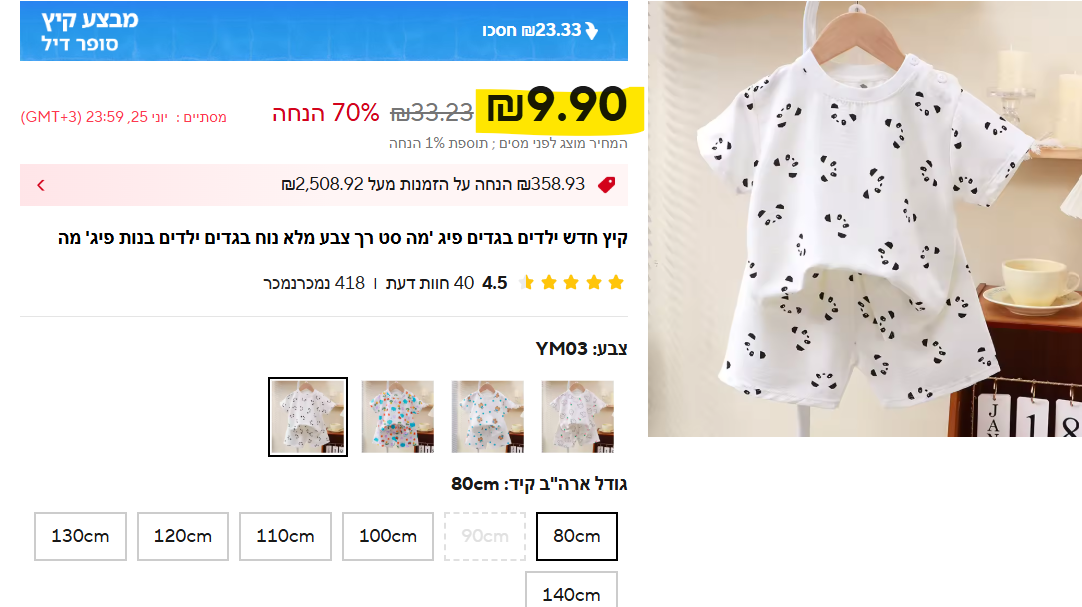Click the summer sale super deal banner
The height and width of the screenshot is (607, 1082).
coord(324,31)
